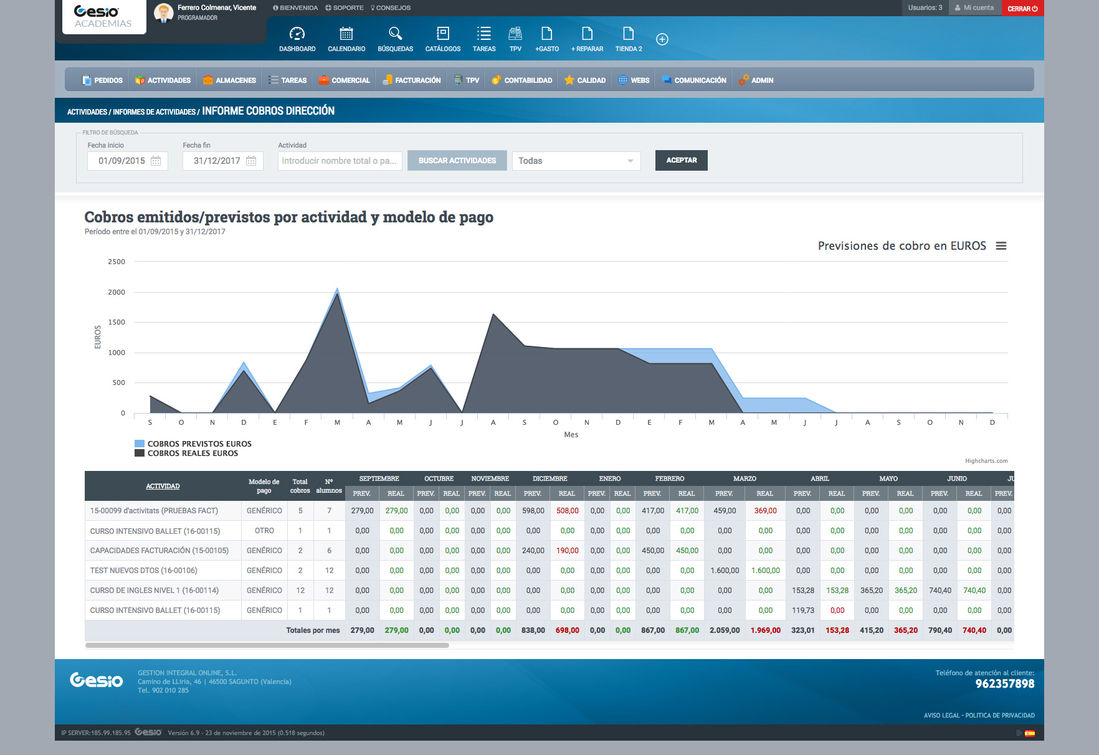Select row CURSO DE INGLES NIVEL 1 (16-00114)
Viewport: 1099px width, 755px height.
(549, 590)
